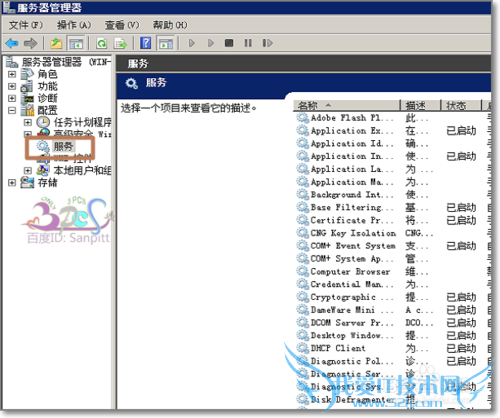This screenshot has height=418, width=500.
Task: Select Application Ma... service row
Action: click(393, 182)
